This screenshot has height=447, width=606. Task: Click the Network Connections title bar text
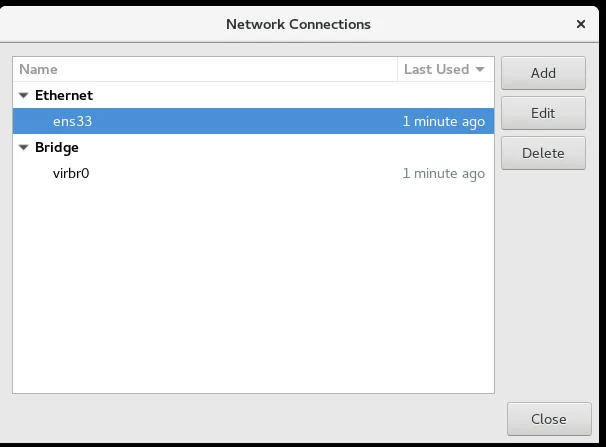click(298, 23)
